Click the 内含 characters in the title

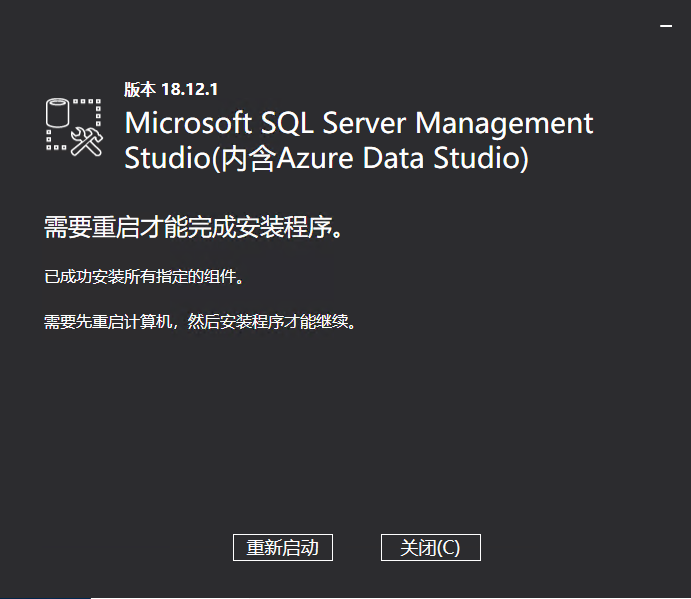click(248, 158)
